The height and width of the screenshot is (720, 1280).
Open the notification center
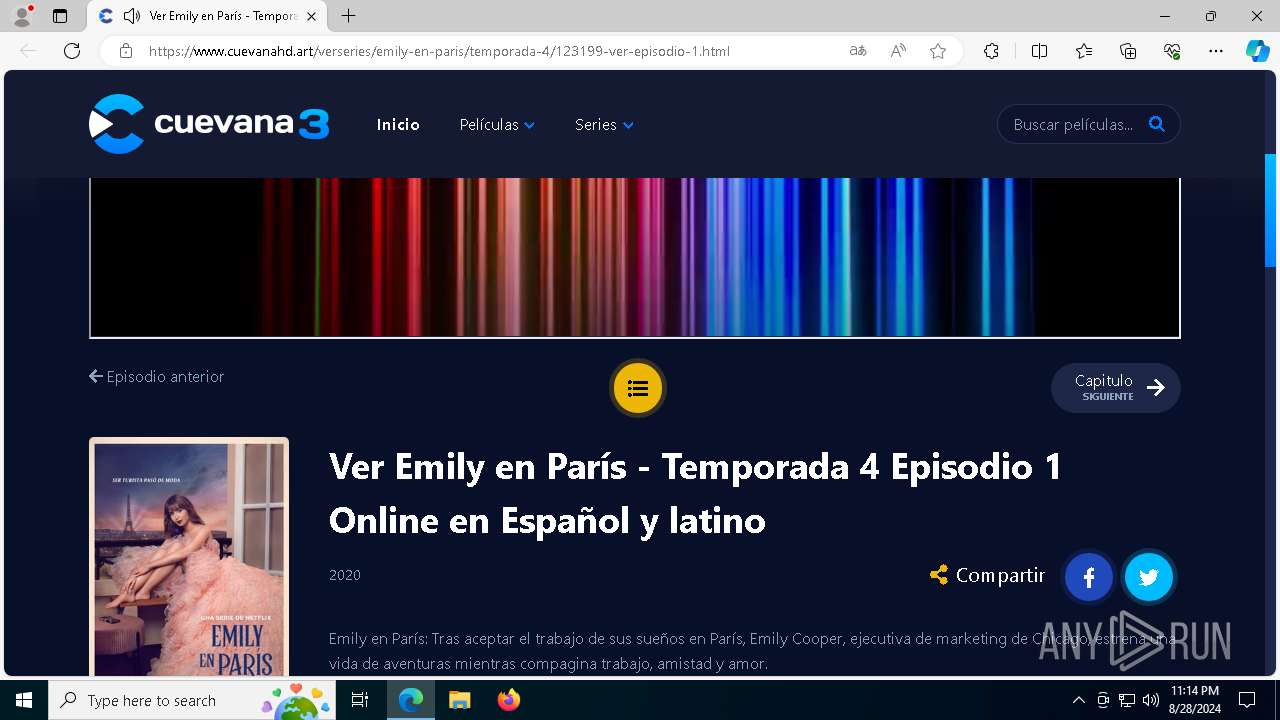click(x=1247, y=700)
